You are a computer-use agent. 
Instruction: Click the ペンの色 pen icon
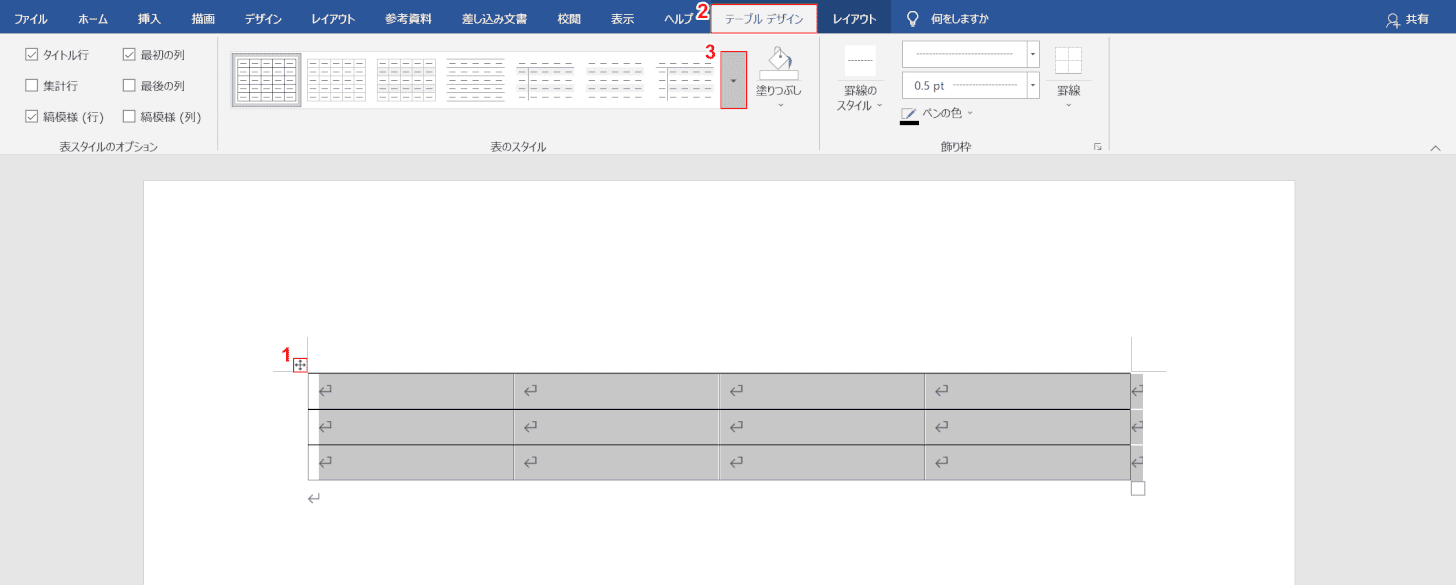coord(909,115)
